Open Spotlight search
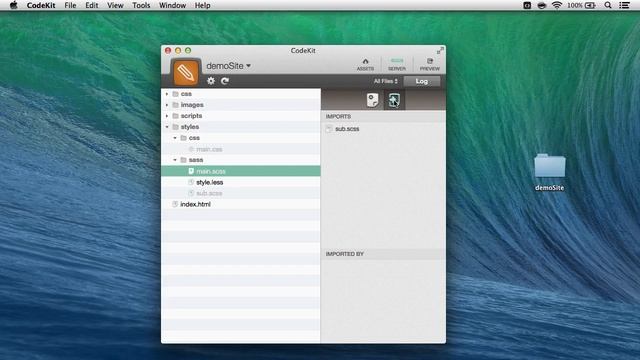 [608, 5]
